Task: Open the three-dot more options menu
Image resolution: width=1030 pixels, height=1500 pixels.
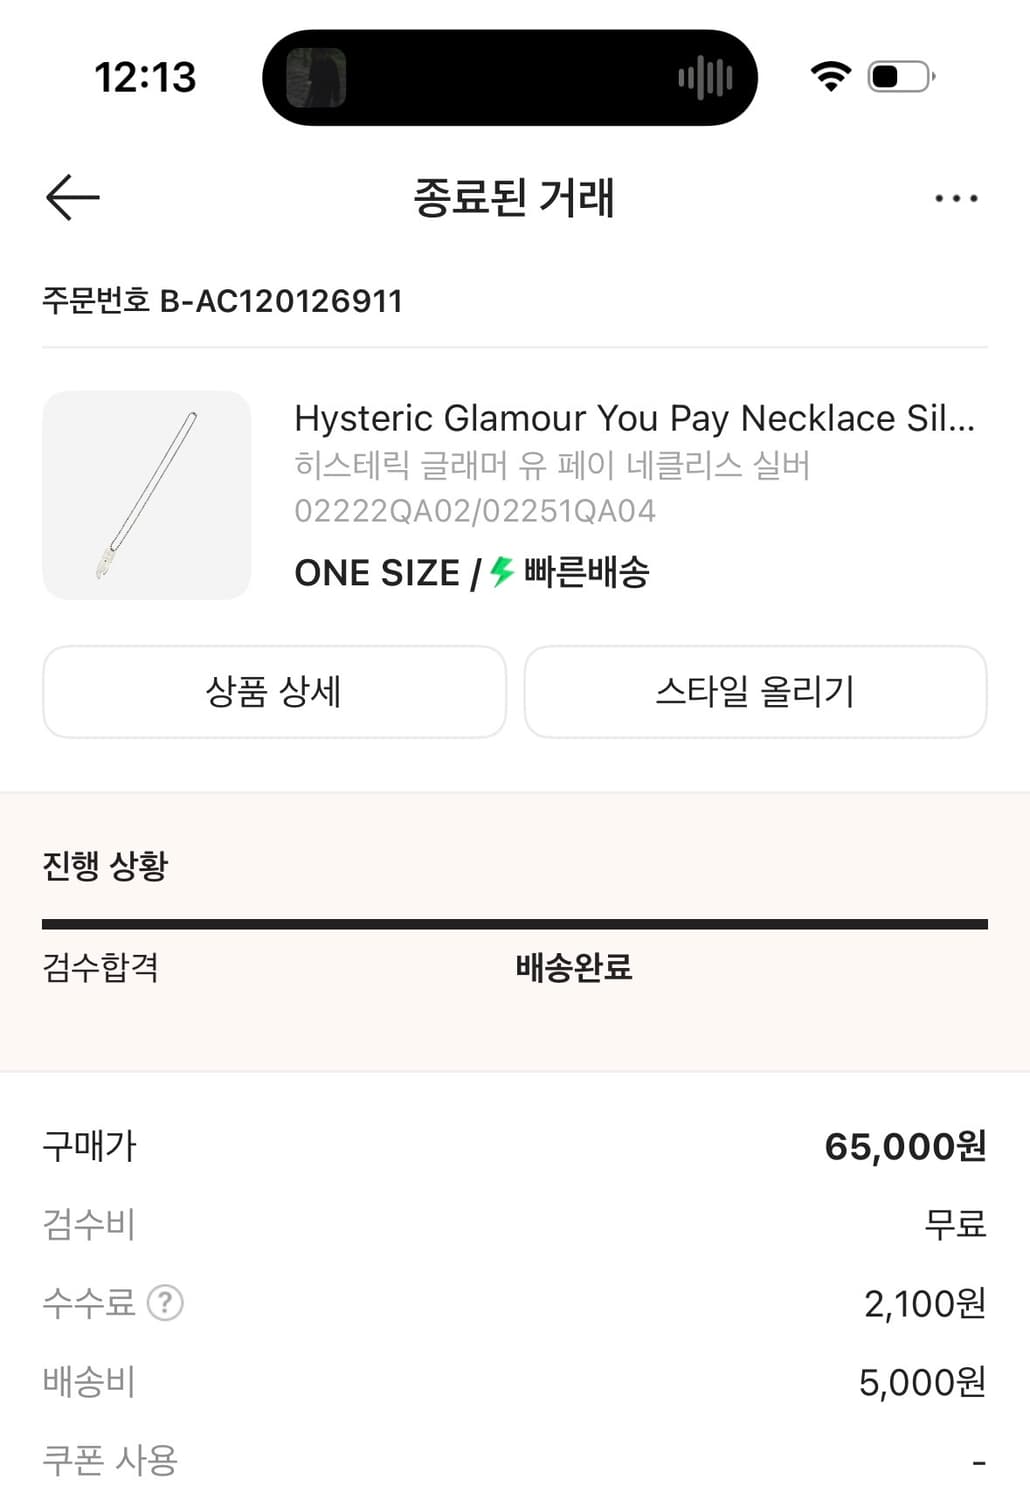Action: point(956,198)
